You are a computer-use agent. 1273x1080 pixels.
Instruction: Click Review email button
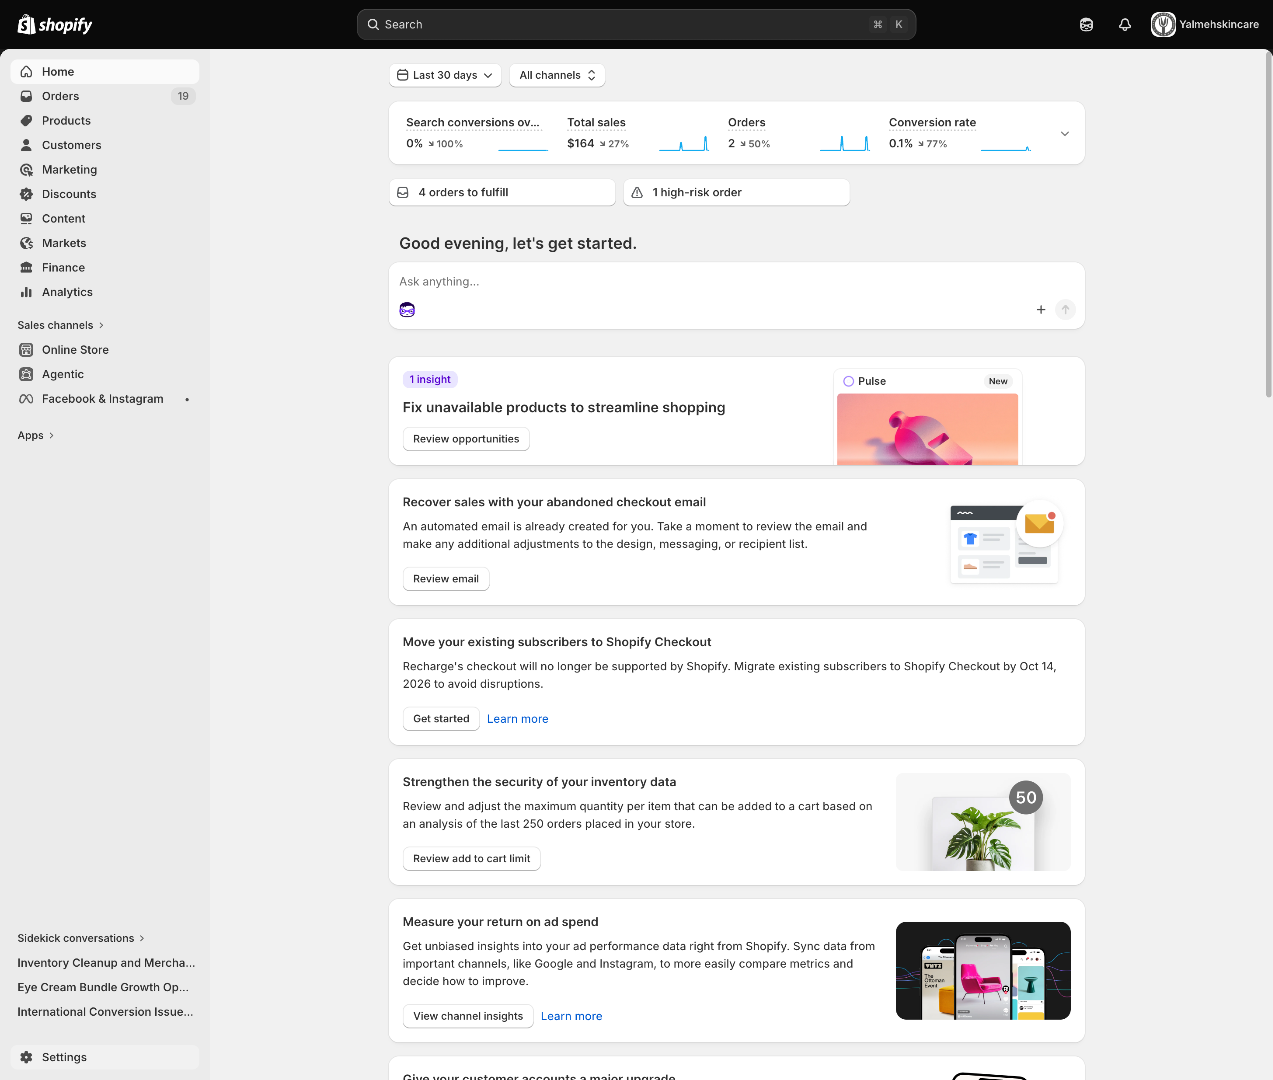[446, 579]
